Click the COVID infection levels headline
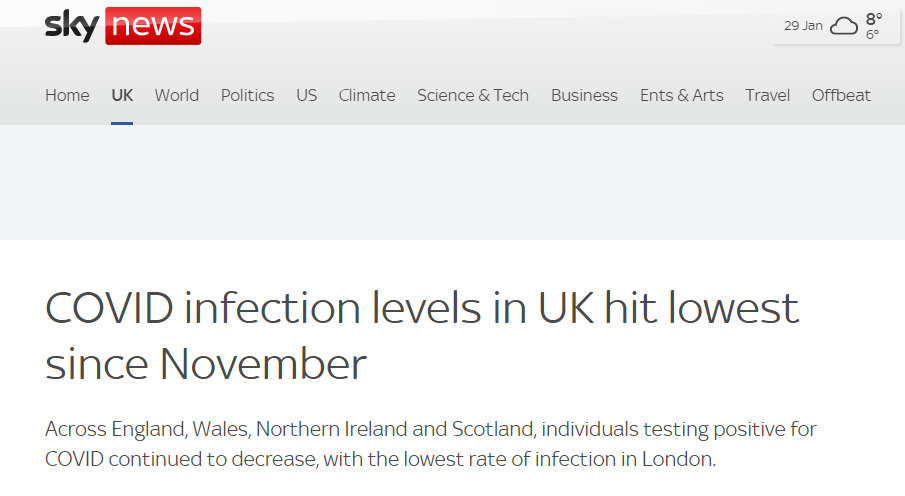 pyautogui.click(x=421, y=335)
